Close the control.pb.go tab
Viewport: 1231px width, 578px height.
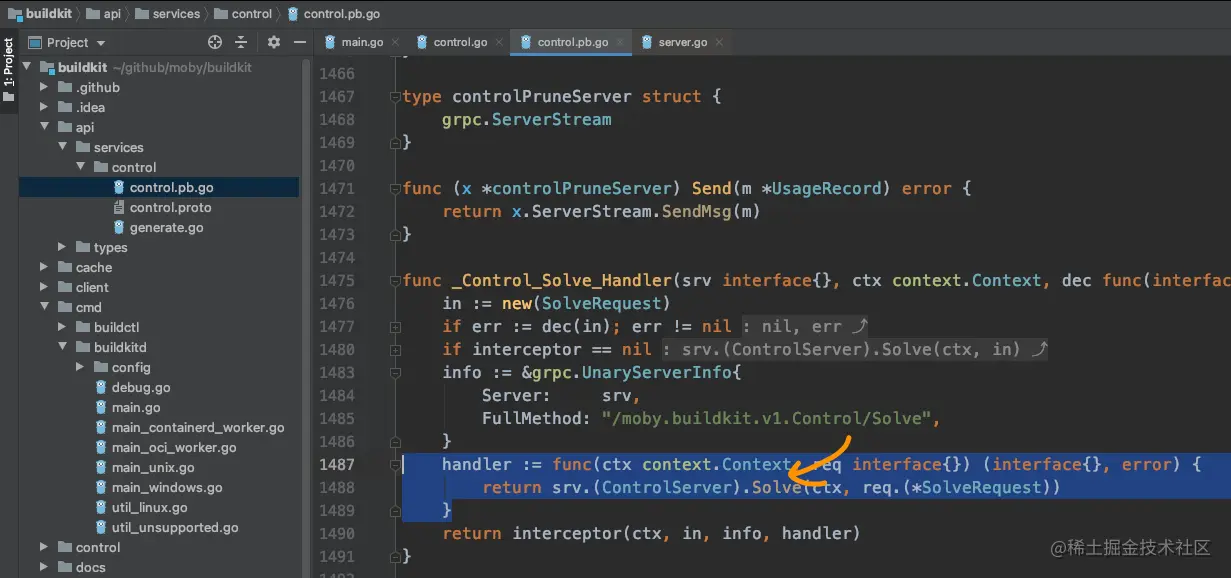(619, 43)
